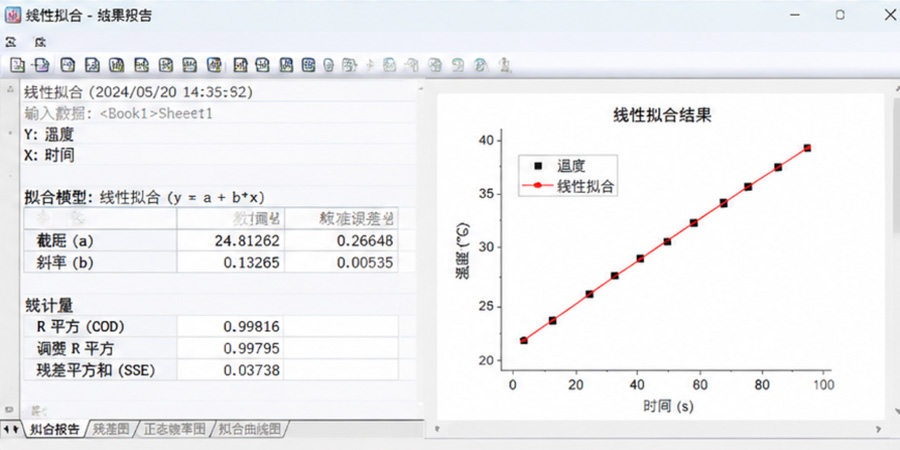
Task: Click the X: 时间 line
Action: (x=49, y=155)
